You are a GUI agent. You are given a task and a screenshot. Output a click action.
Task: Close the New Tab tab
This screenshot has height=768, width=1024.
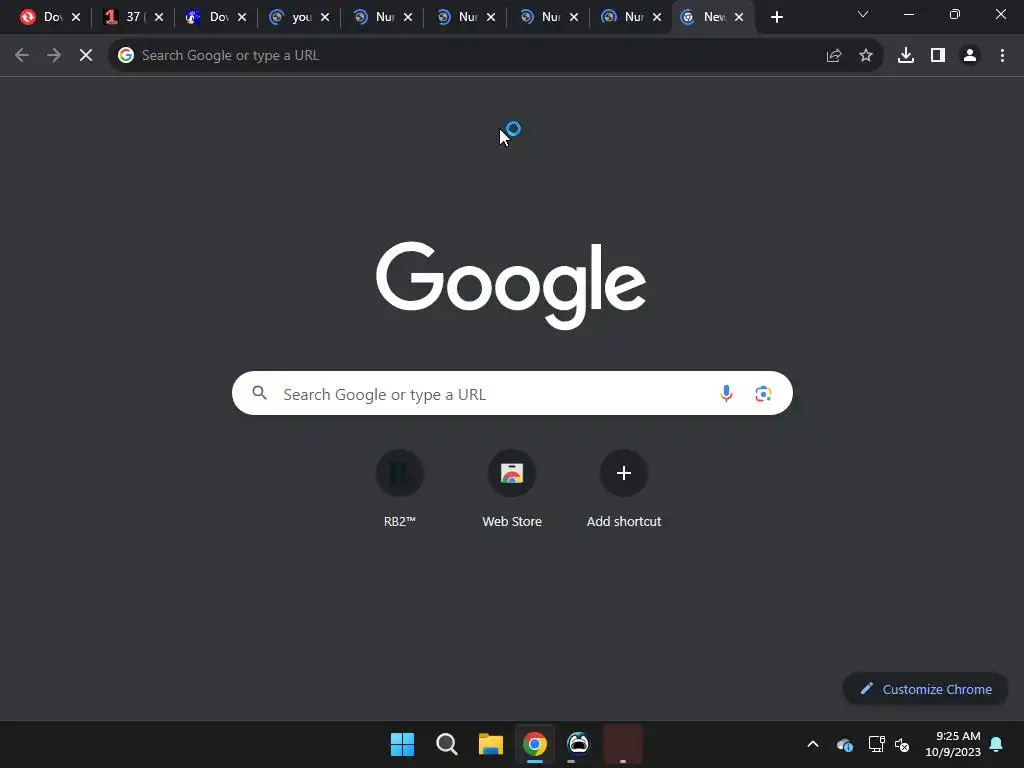pyautogui.click(x=739, y=17)
